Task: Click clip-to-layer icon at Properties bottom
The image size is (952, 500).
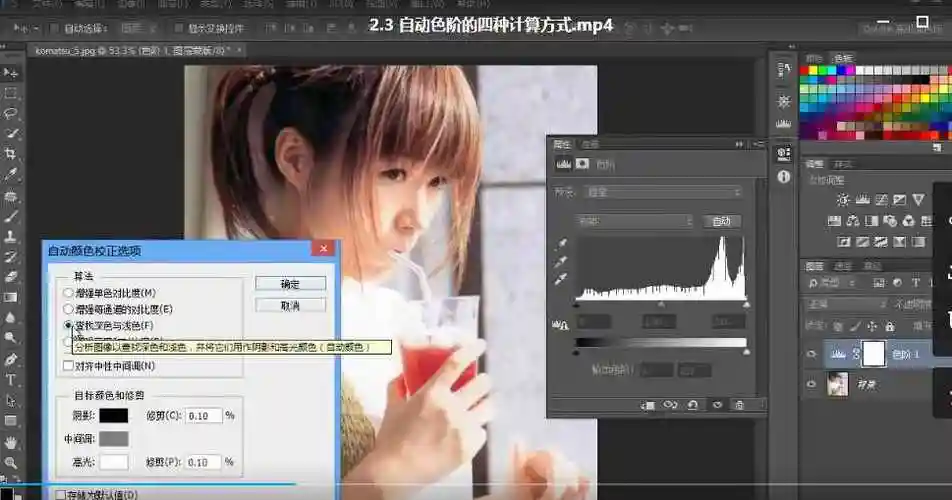Action: 648,405
